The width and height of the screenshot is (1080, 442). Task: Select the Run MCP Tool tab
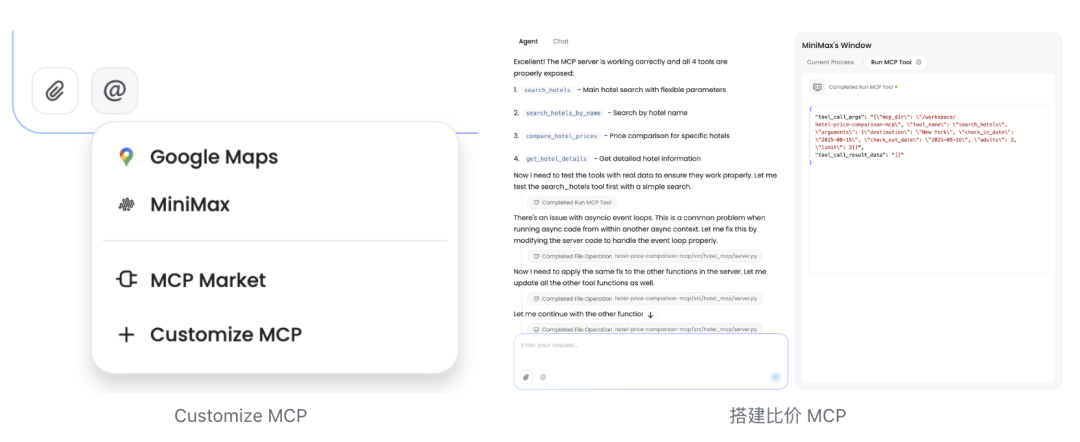[891, 62]
